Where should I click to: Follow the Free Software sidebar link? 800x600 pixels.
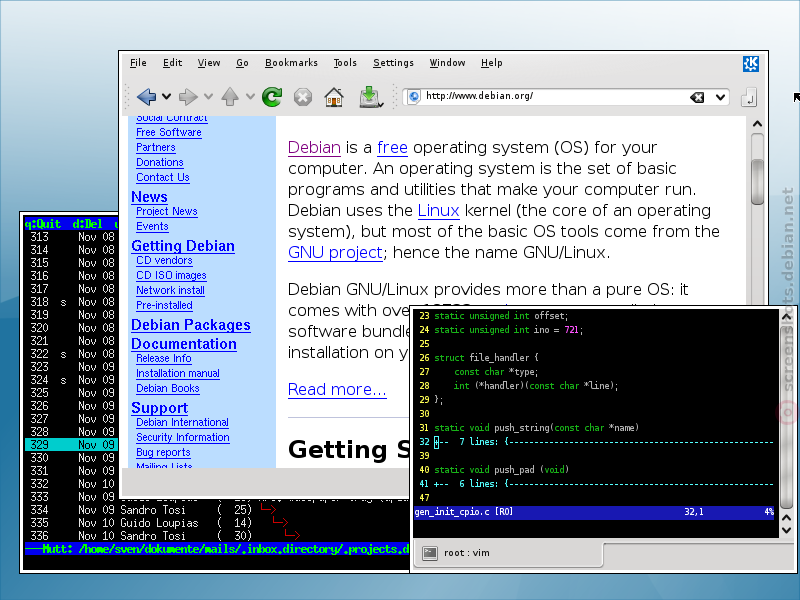click(x=169, y=132)
